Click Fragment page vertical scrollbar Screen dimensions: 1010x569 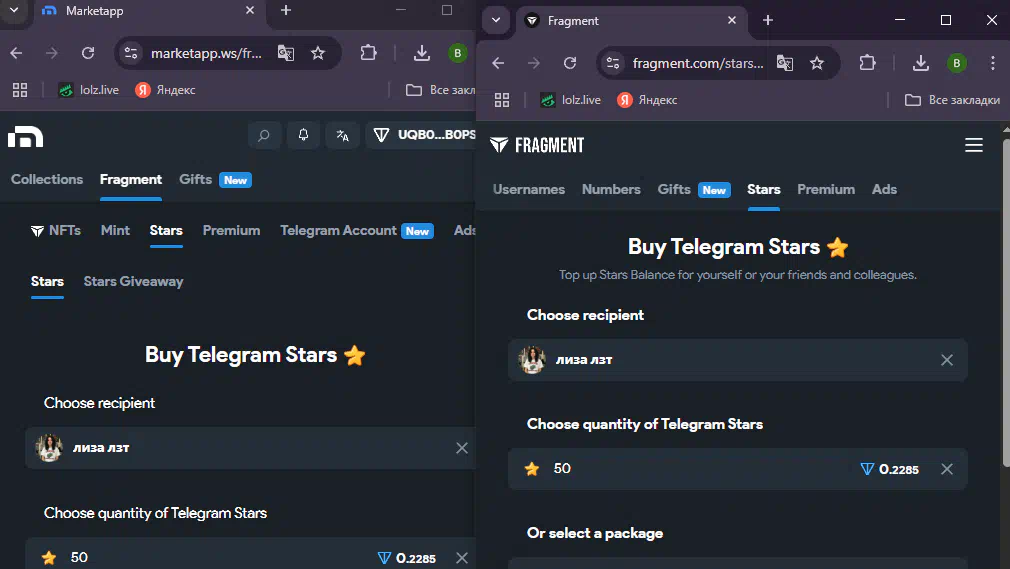click(x=1006, y=303)
